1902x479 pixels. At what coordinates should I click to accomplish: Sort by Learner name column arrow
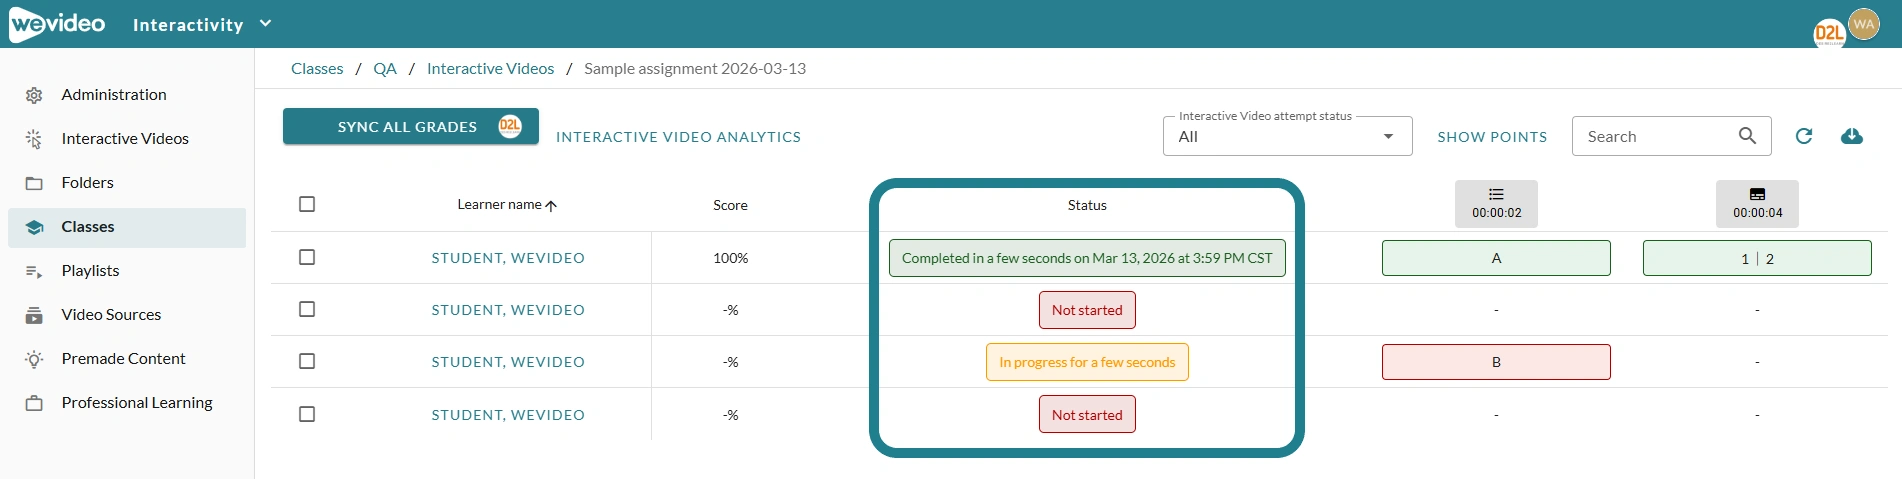(551, 205)
